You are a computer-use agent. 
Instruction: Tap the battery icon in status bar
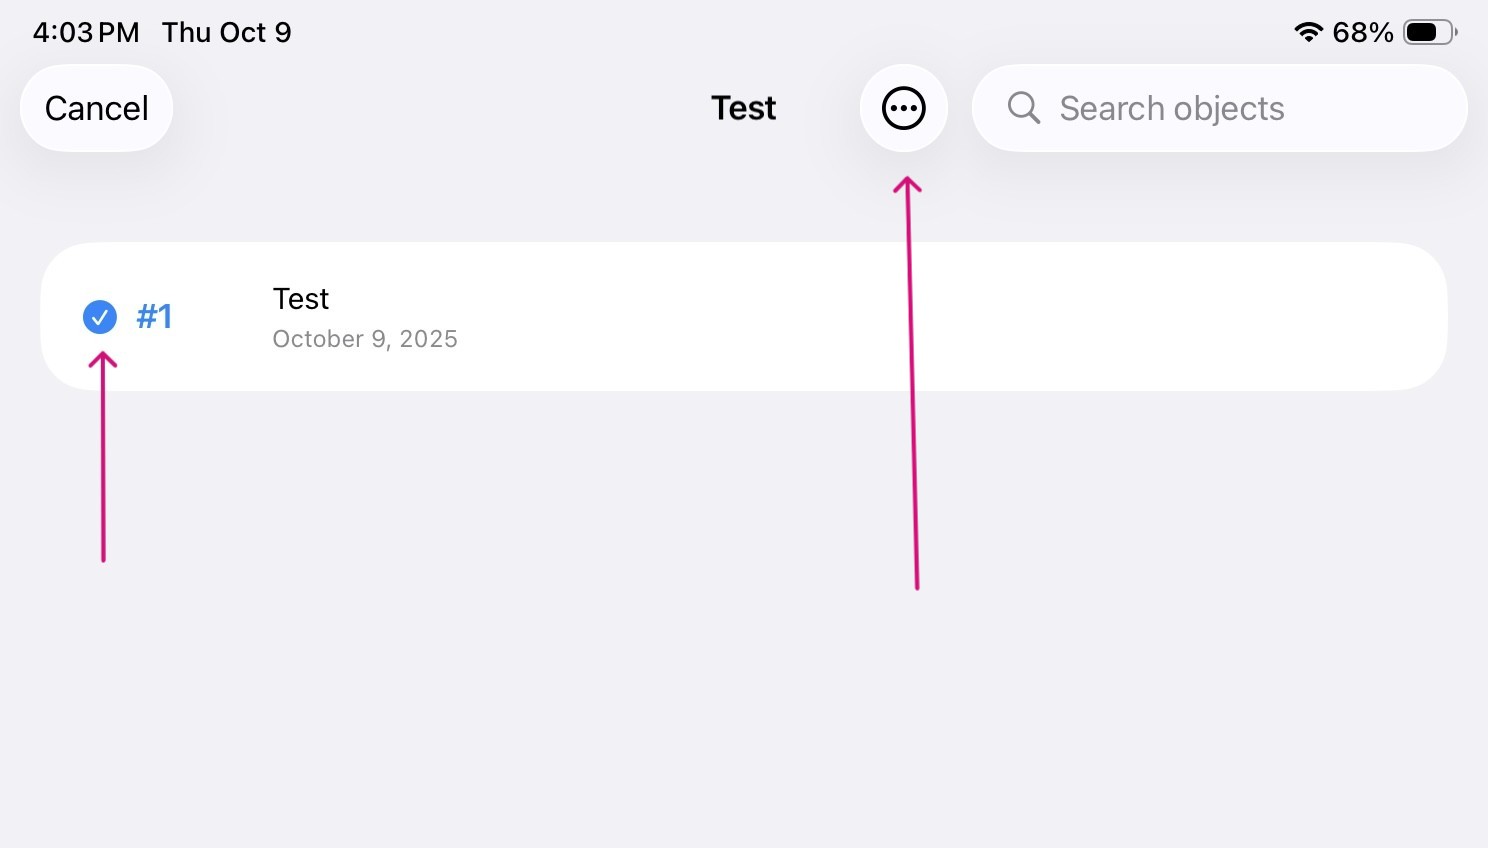click(x=1428, y=32)
